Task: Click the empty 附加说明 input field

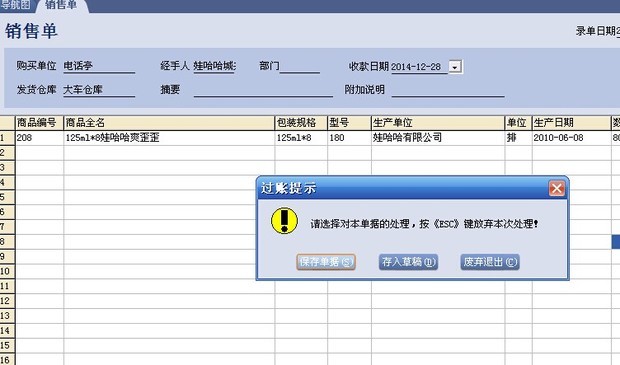Action: click(448, 90)
